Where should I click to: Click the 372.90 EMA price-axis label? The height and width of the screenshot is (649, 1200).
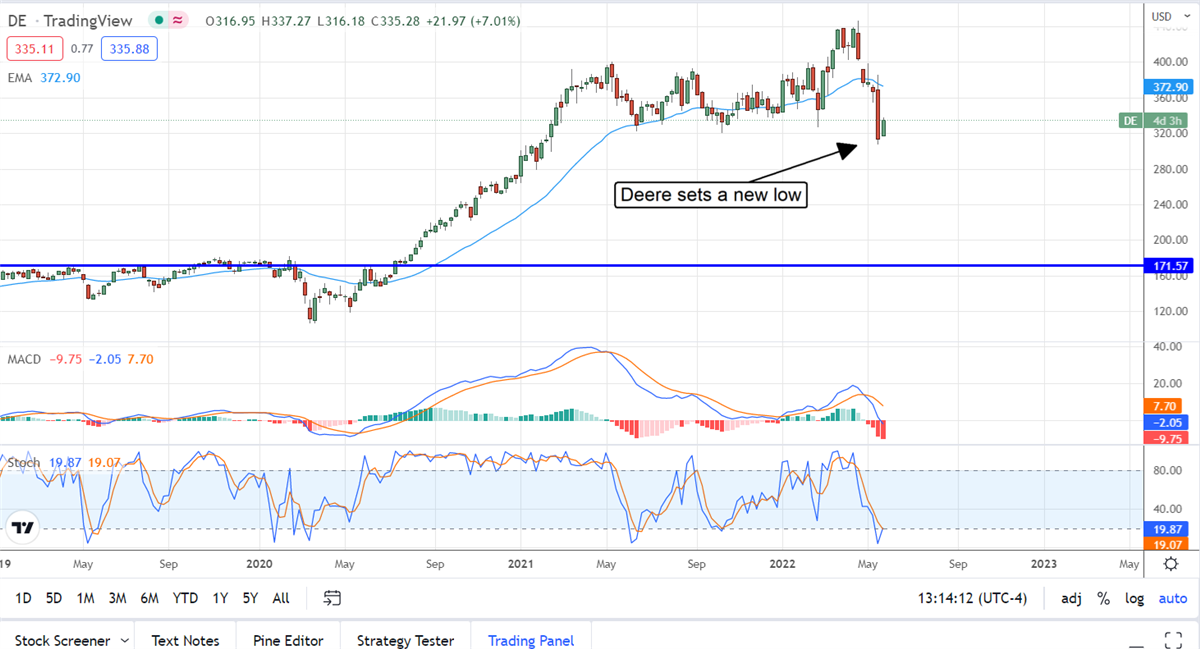coord(1169,87)
